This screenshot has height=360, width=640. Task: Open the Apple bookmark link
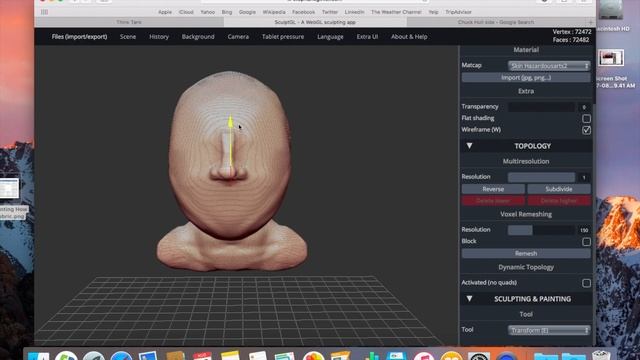[165, 12]
